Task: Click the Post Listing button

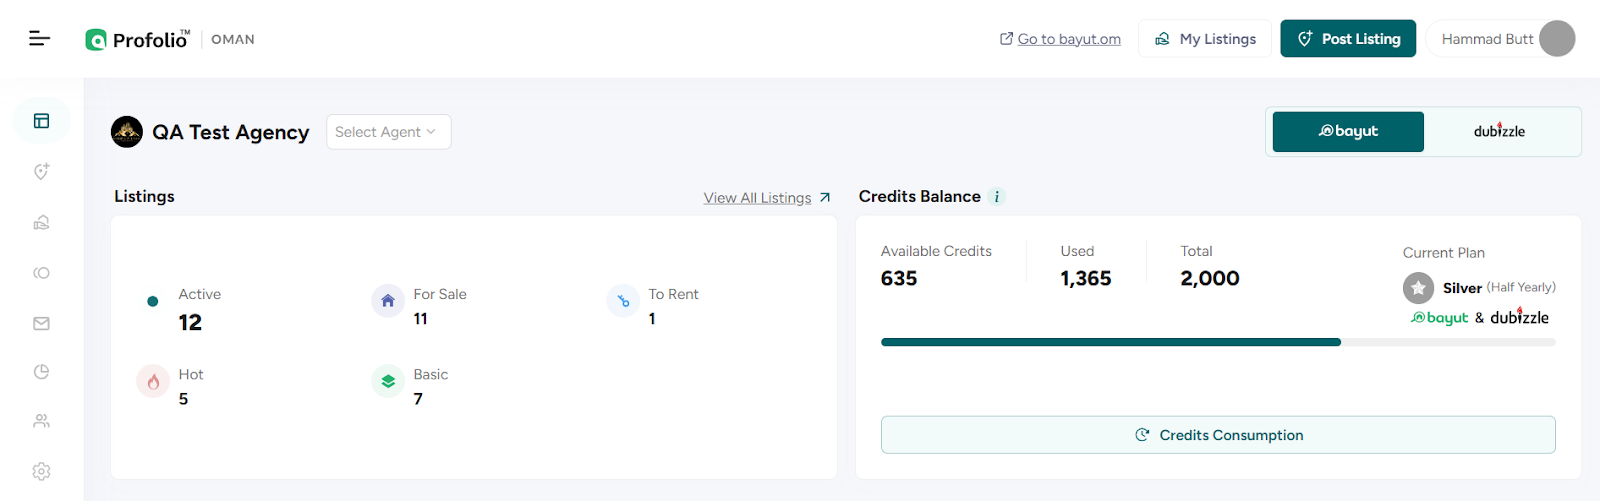Action: click(1348, 39)
